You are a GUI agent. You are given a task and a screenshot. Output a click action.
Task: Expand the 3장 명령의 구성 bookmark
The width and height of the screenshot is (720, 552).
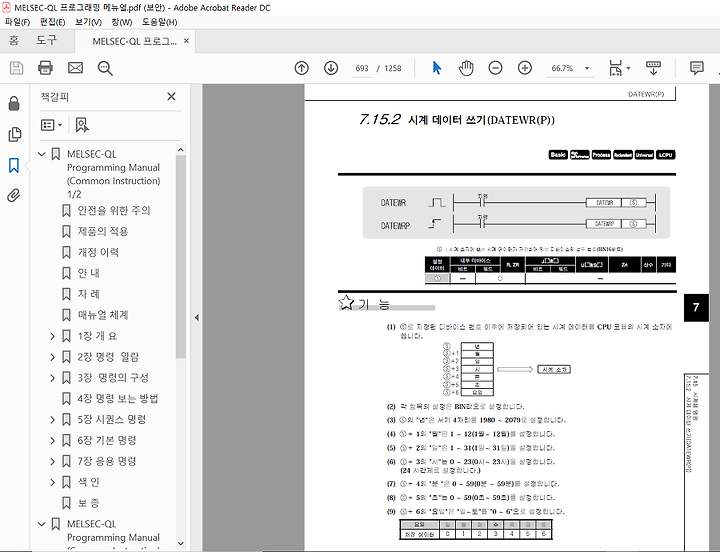pyautogui.click(x=52, y=378)
